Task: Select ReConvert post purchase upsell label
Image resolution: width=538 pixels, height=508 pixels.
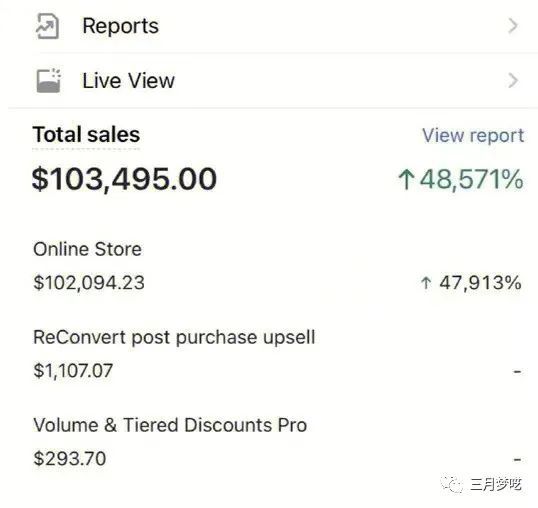Action: pyautogui.click(x=174, y=338)
